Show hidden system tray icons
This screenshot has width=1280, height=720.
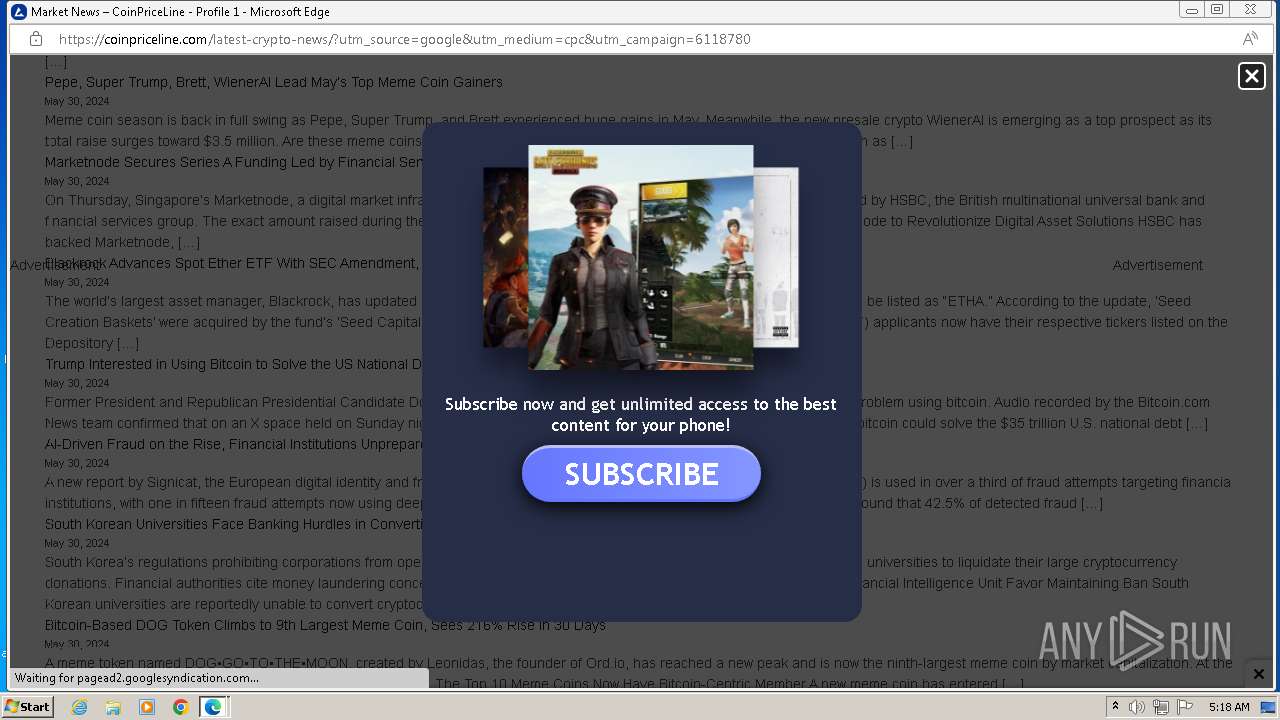[x=1115, y=707]
